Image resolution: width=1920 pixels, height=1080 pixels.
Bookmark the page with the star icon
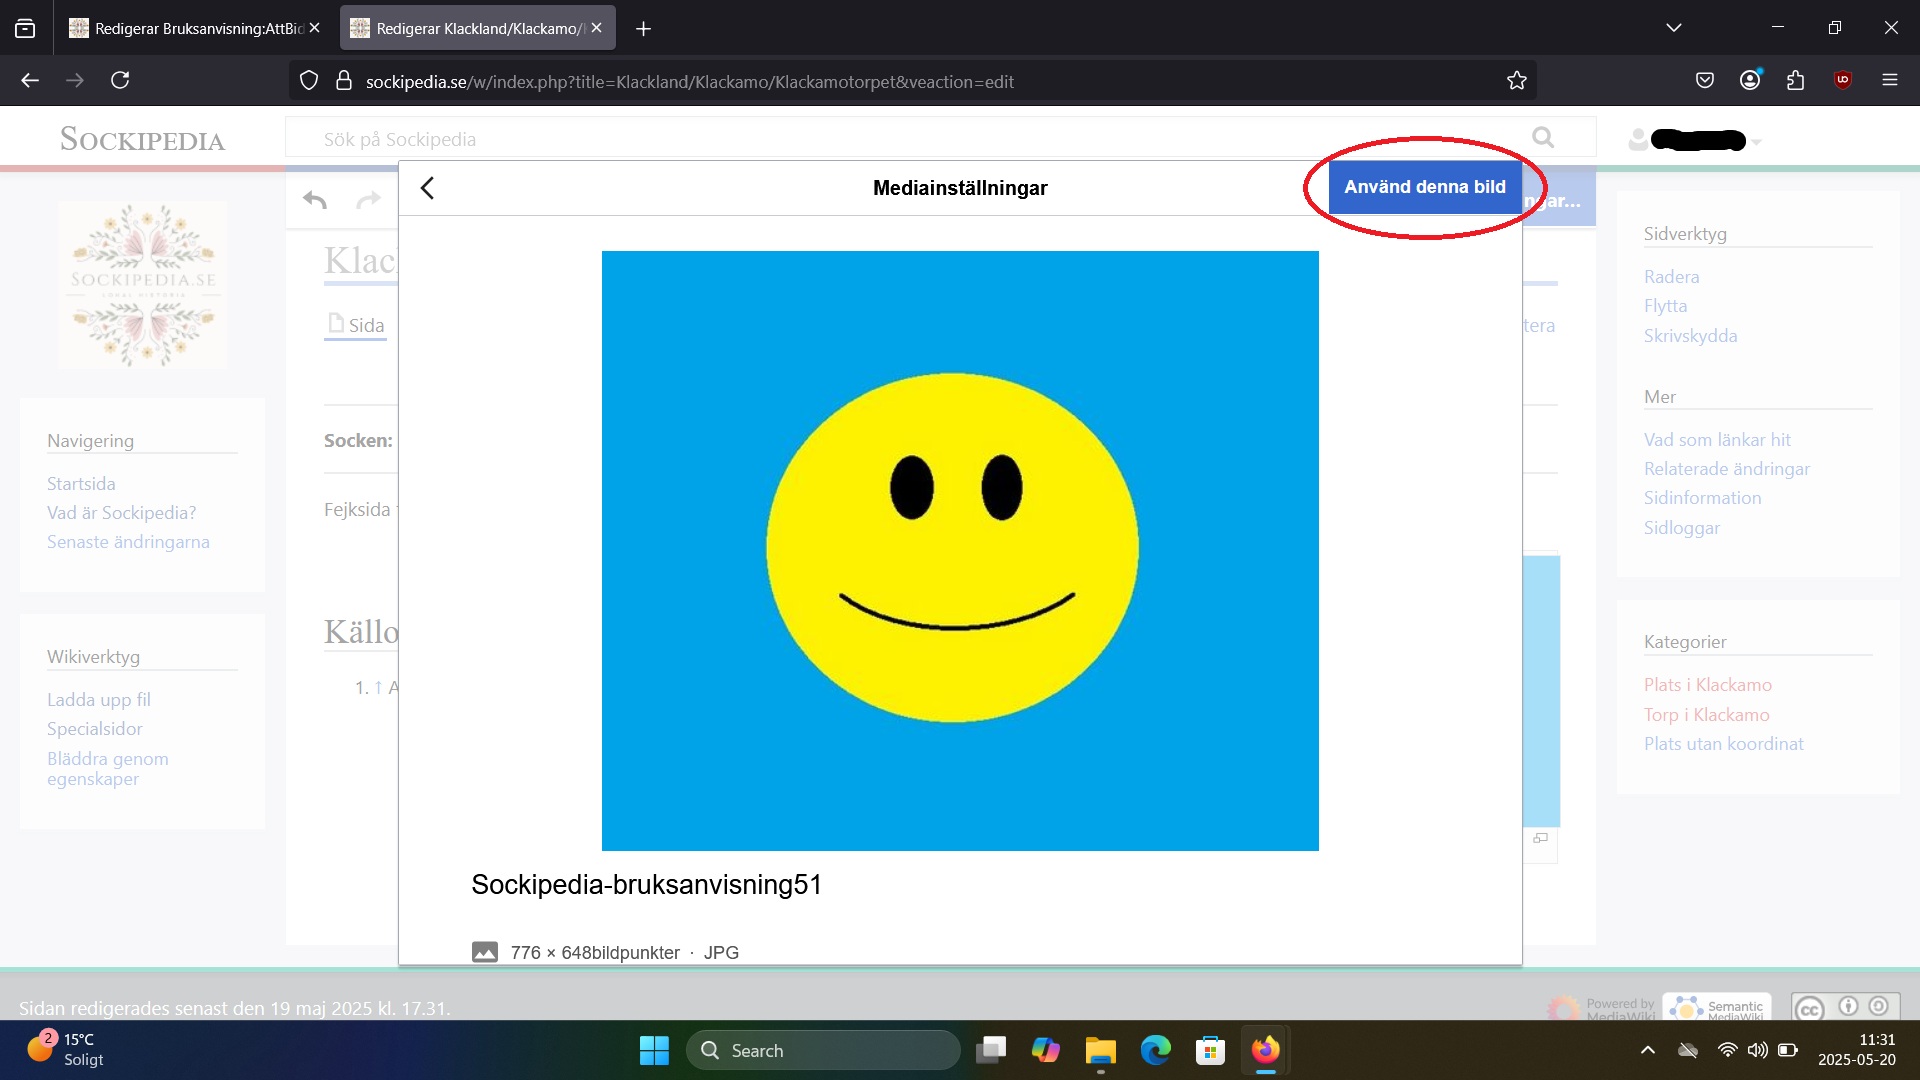[x=1516, y=81]
